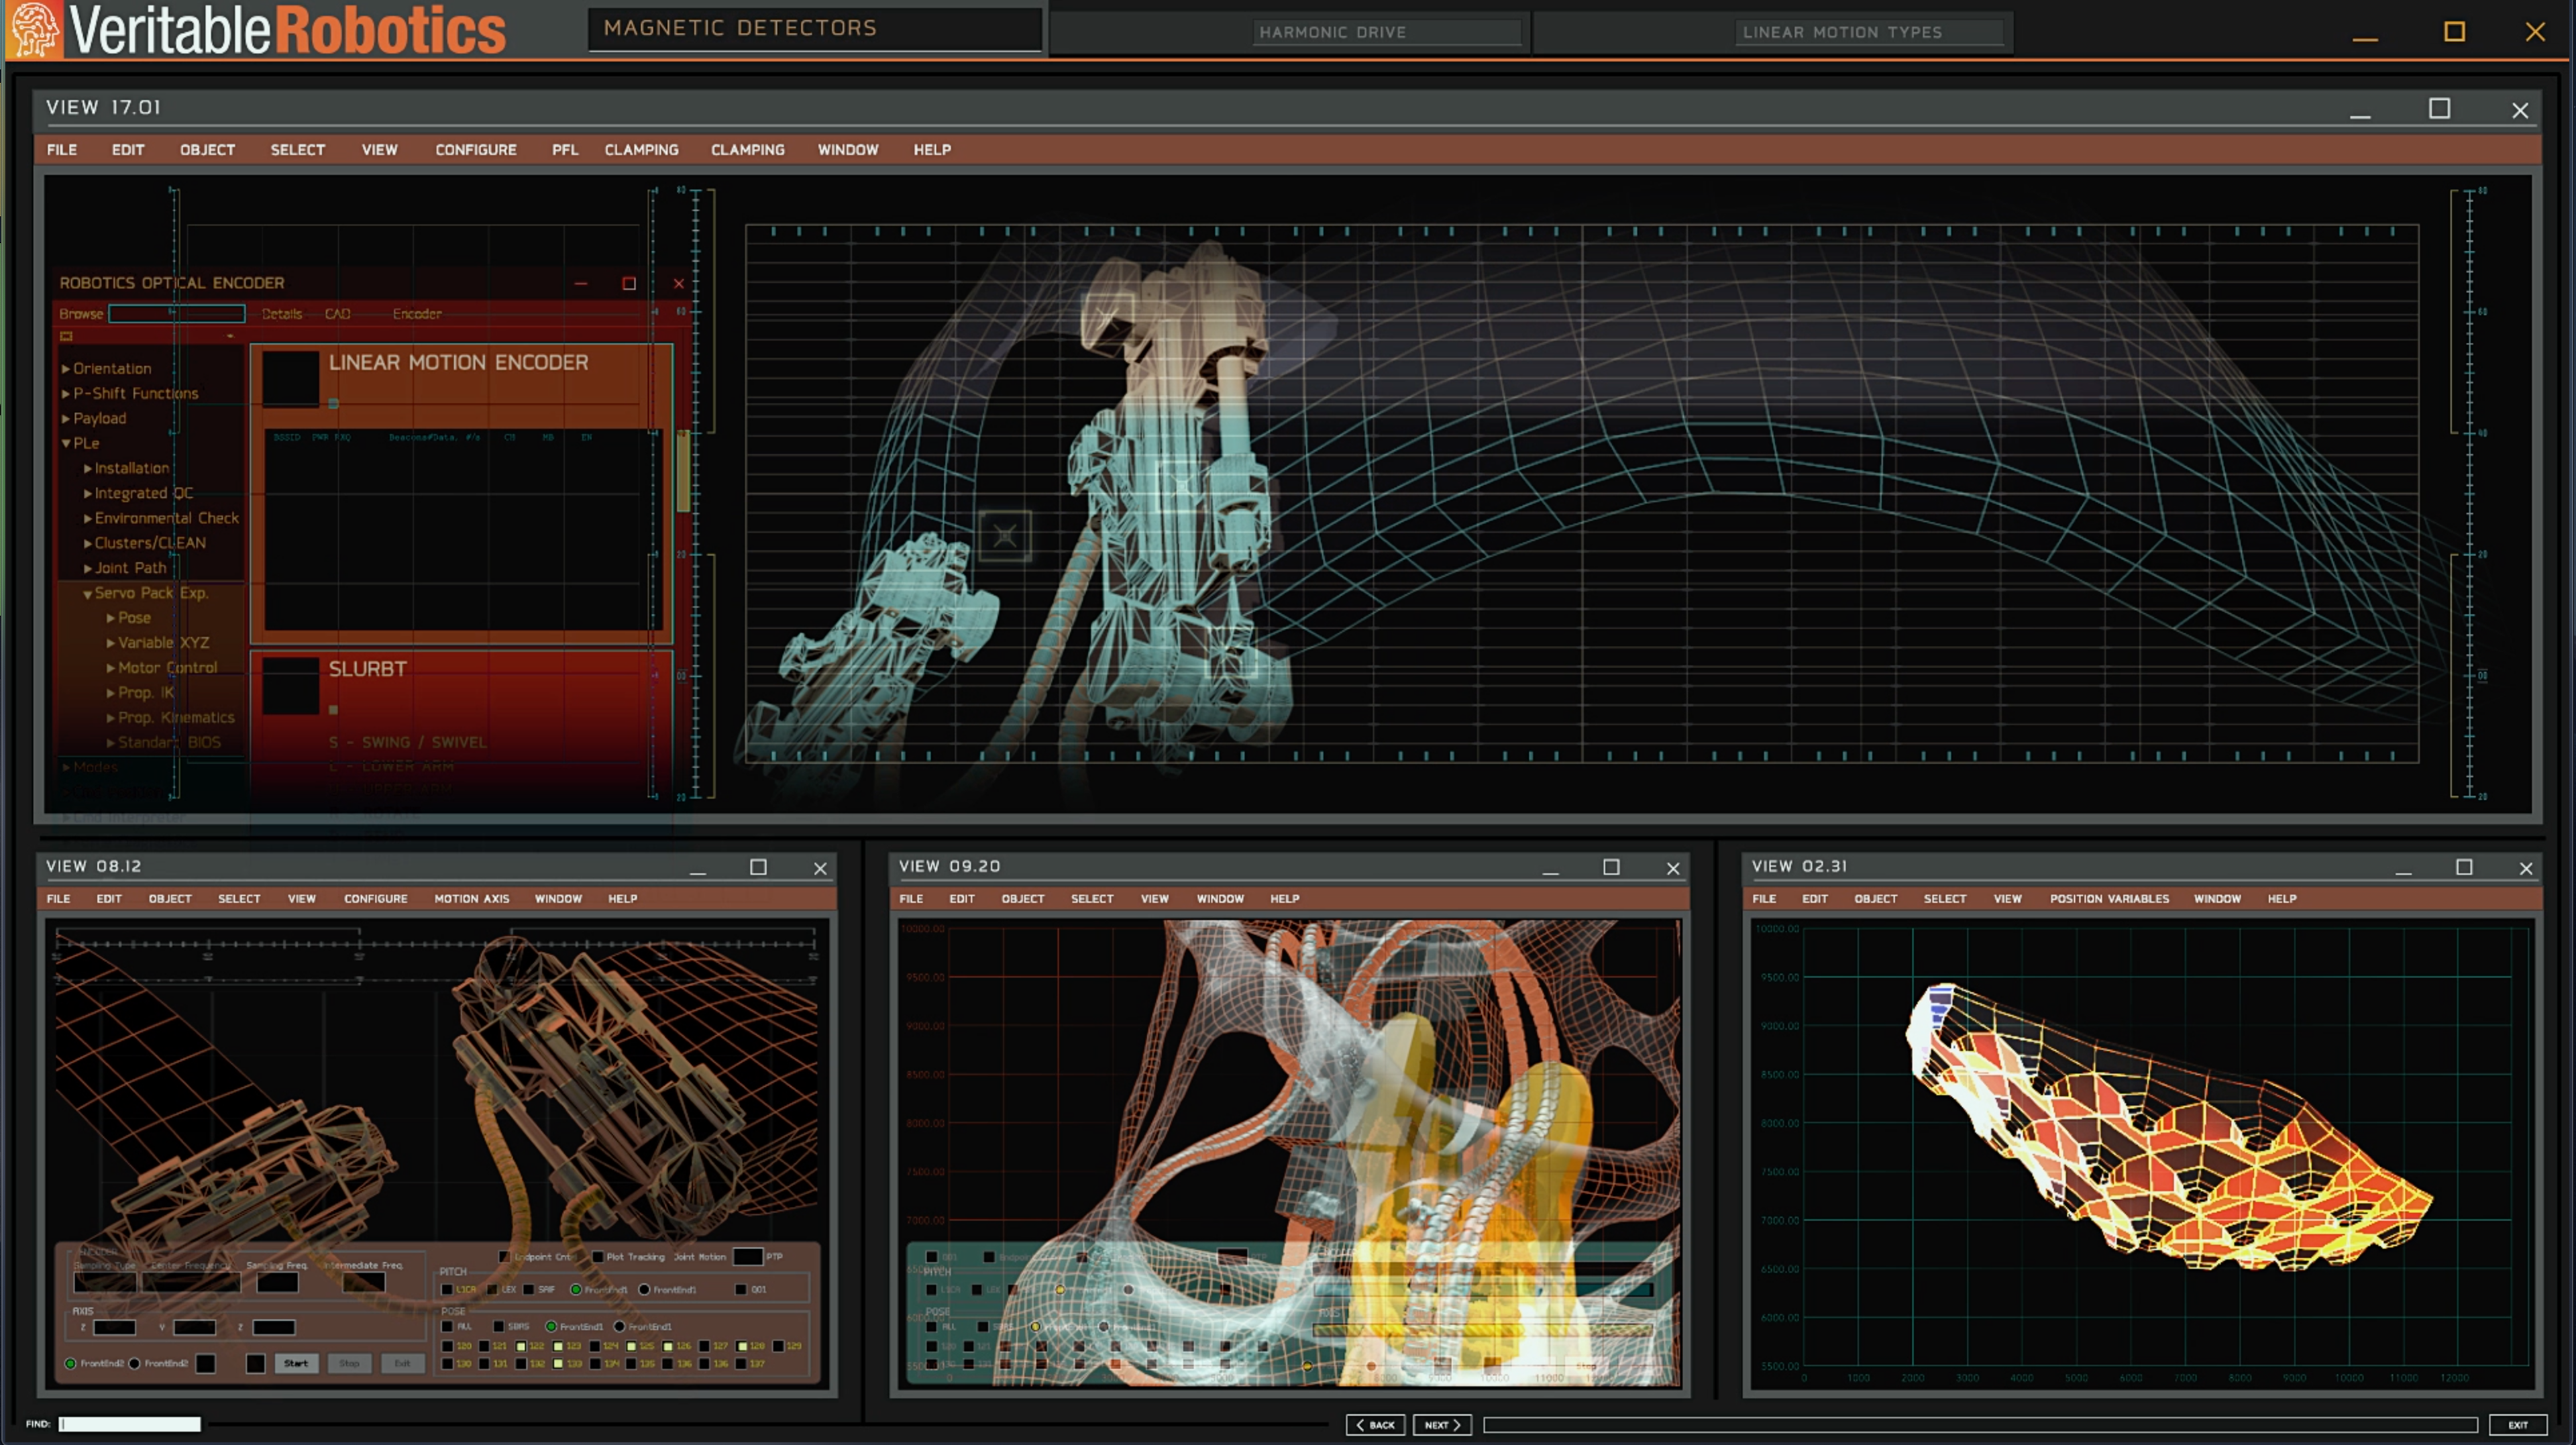Screen dimensions: 2576x1445
Task: Uncheck pose checkbox 122
Action: 521,1346
